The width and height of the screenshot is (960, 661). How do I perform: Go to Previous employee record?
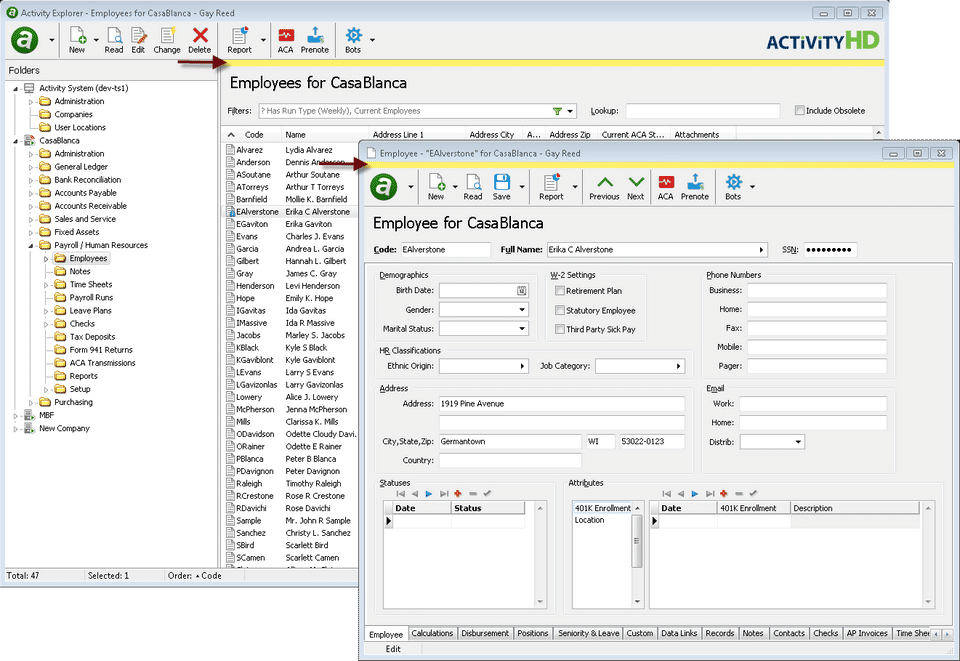pos(604,185)
